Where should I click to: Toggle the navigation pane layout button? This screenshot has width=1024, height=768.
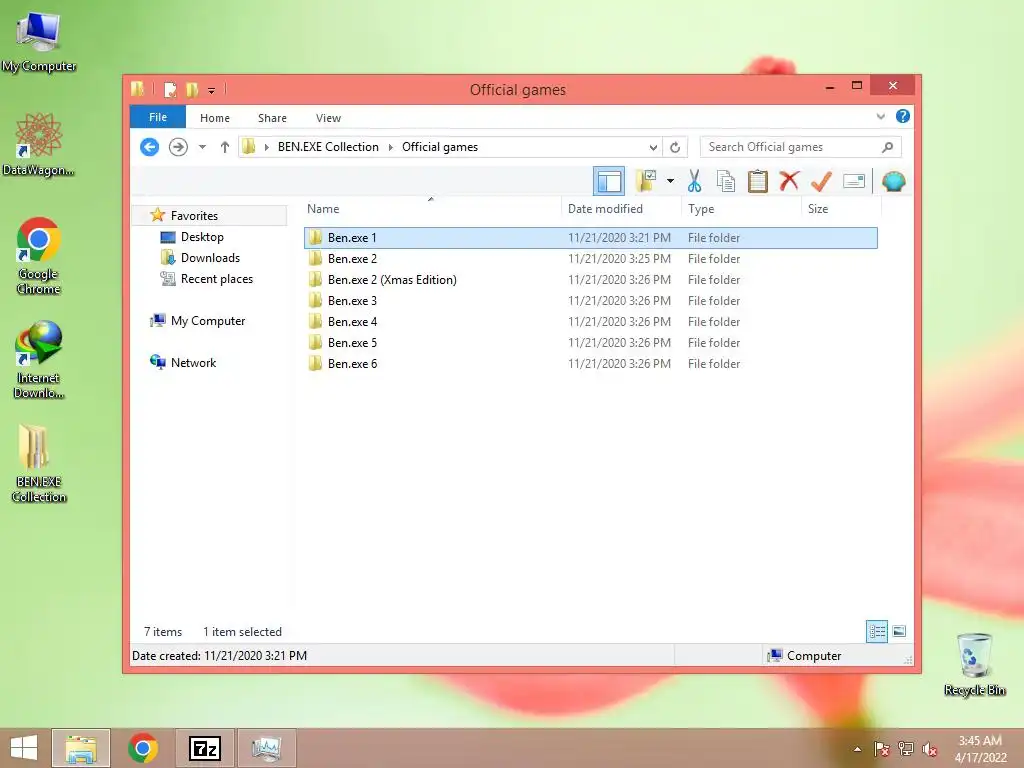(x=609, y=181)
